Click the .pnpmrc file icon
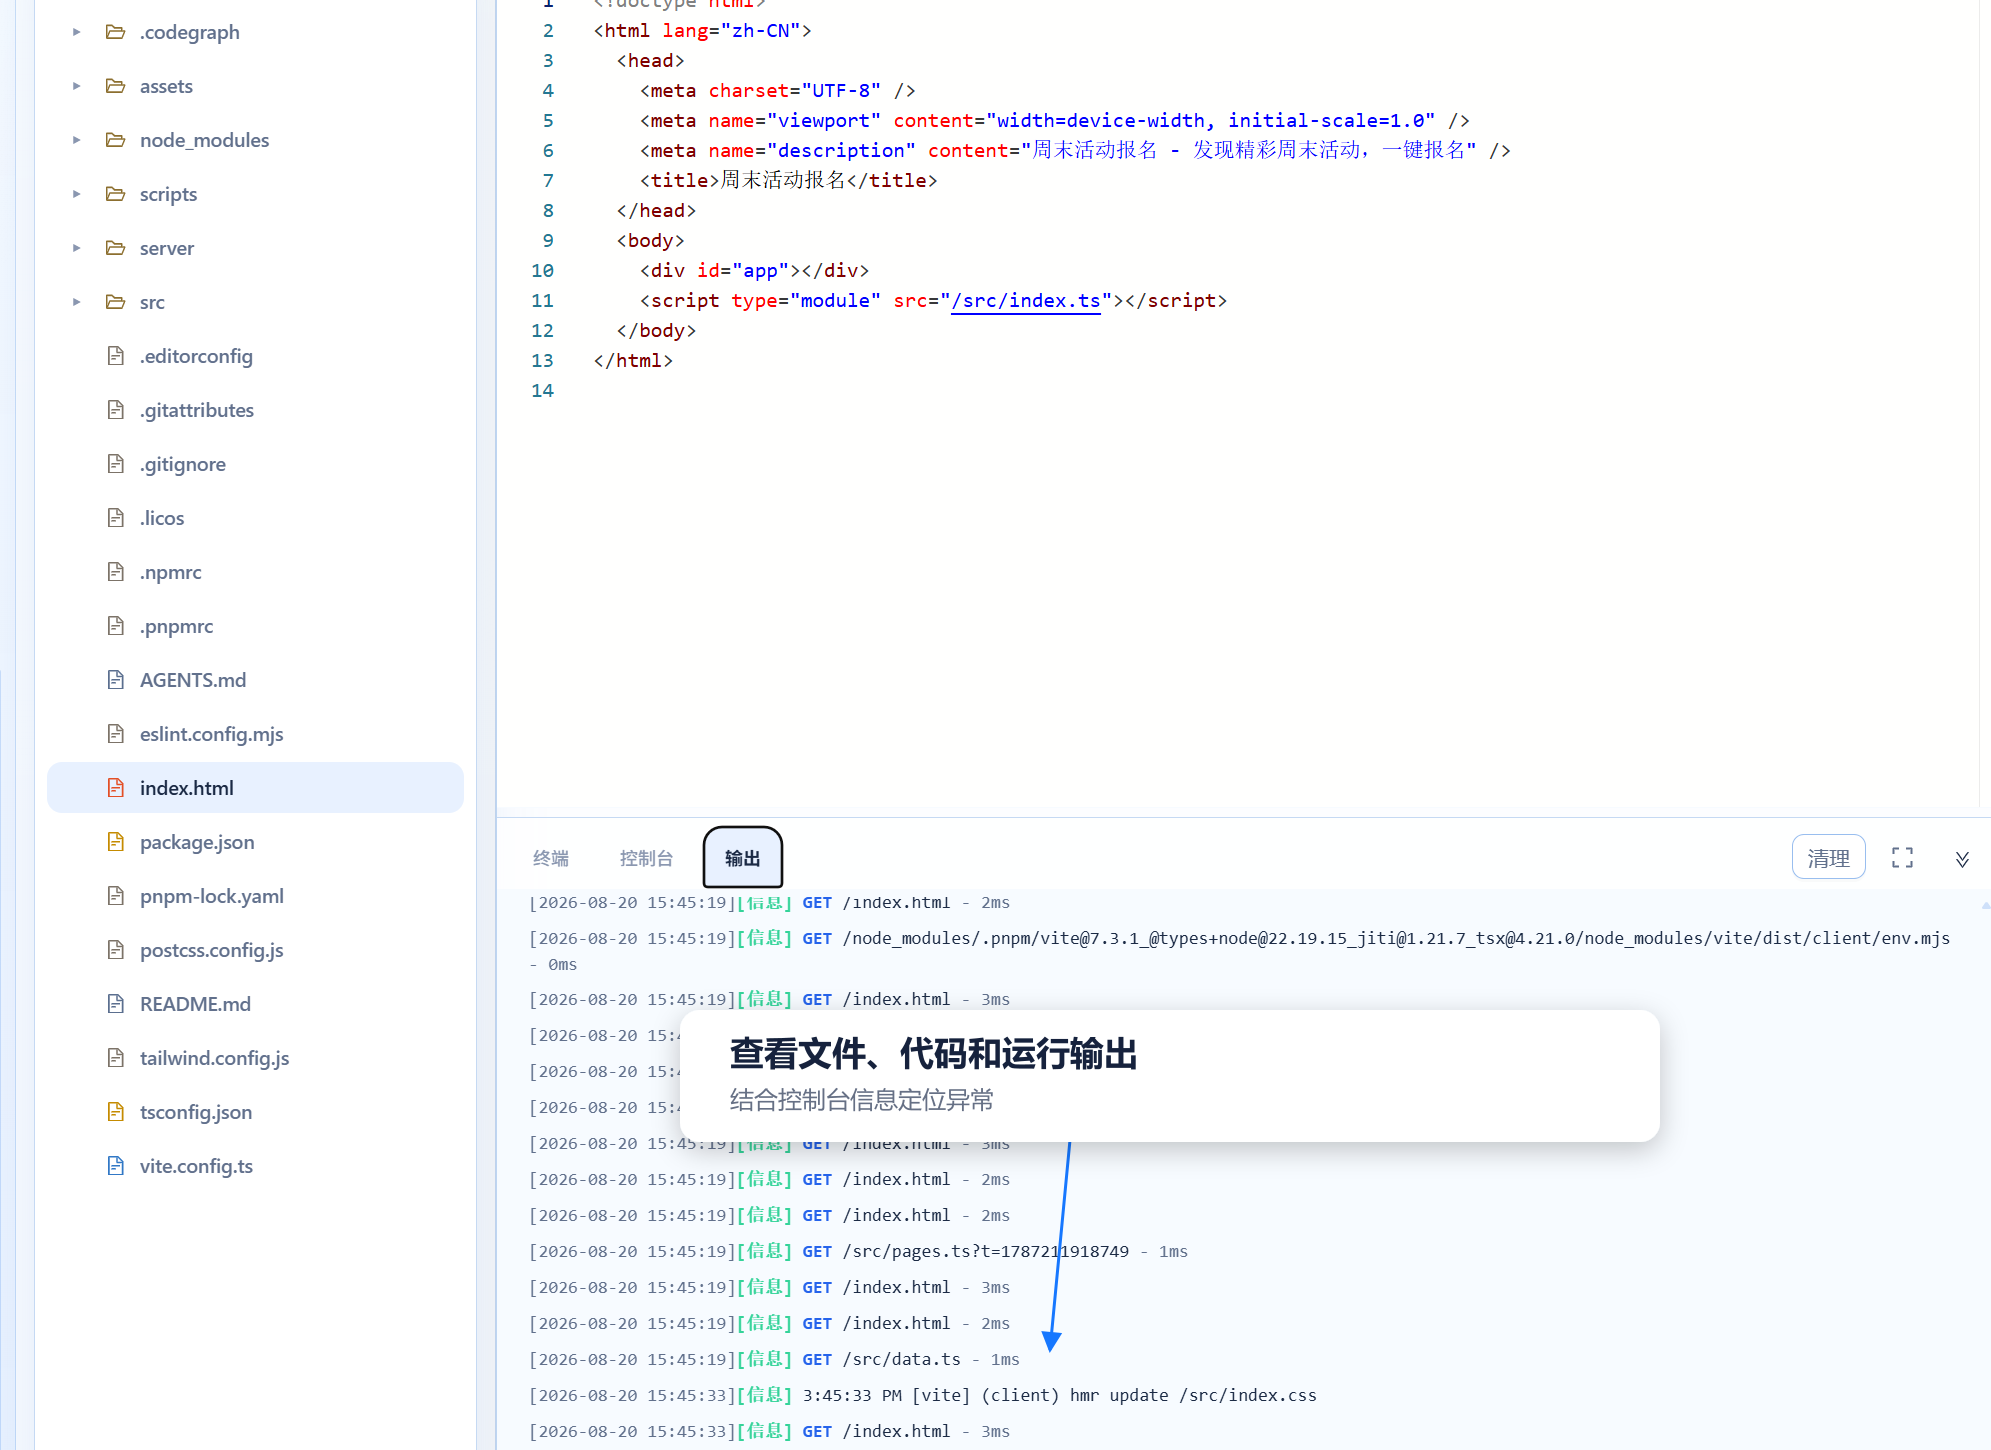1991x1450 pixels. 116,626
